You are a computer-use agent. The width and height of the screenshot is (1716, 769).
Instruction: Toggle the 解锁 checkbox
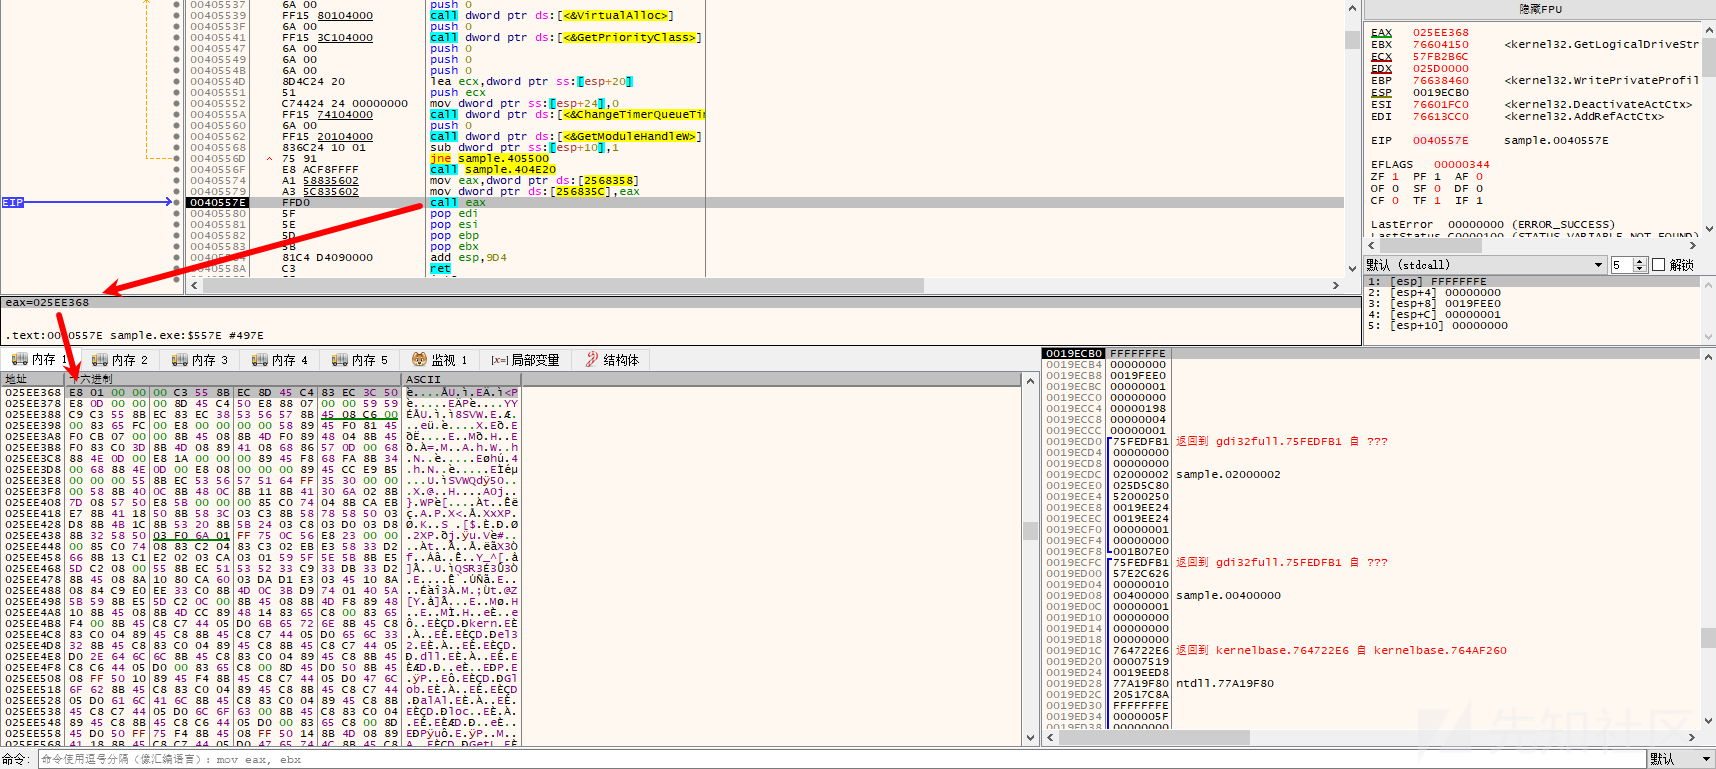[1659, 265]
